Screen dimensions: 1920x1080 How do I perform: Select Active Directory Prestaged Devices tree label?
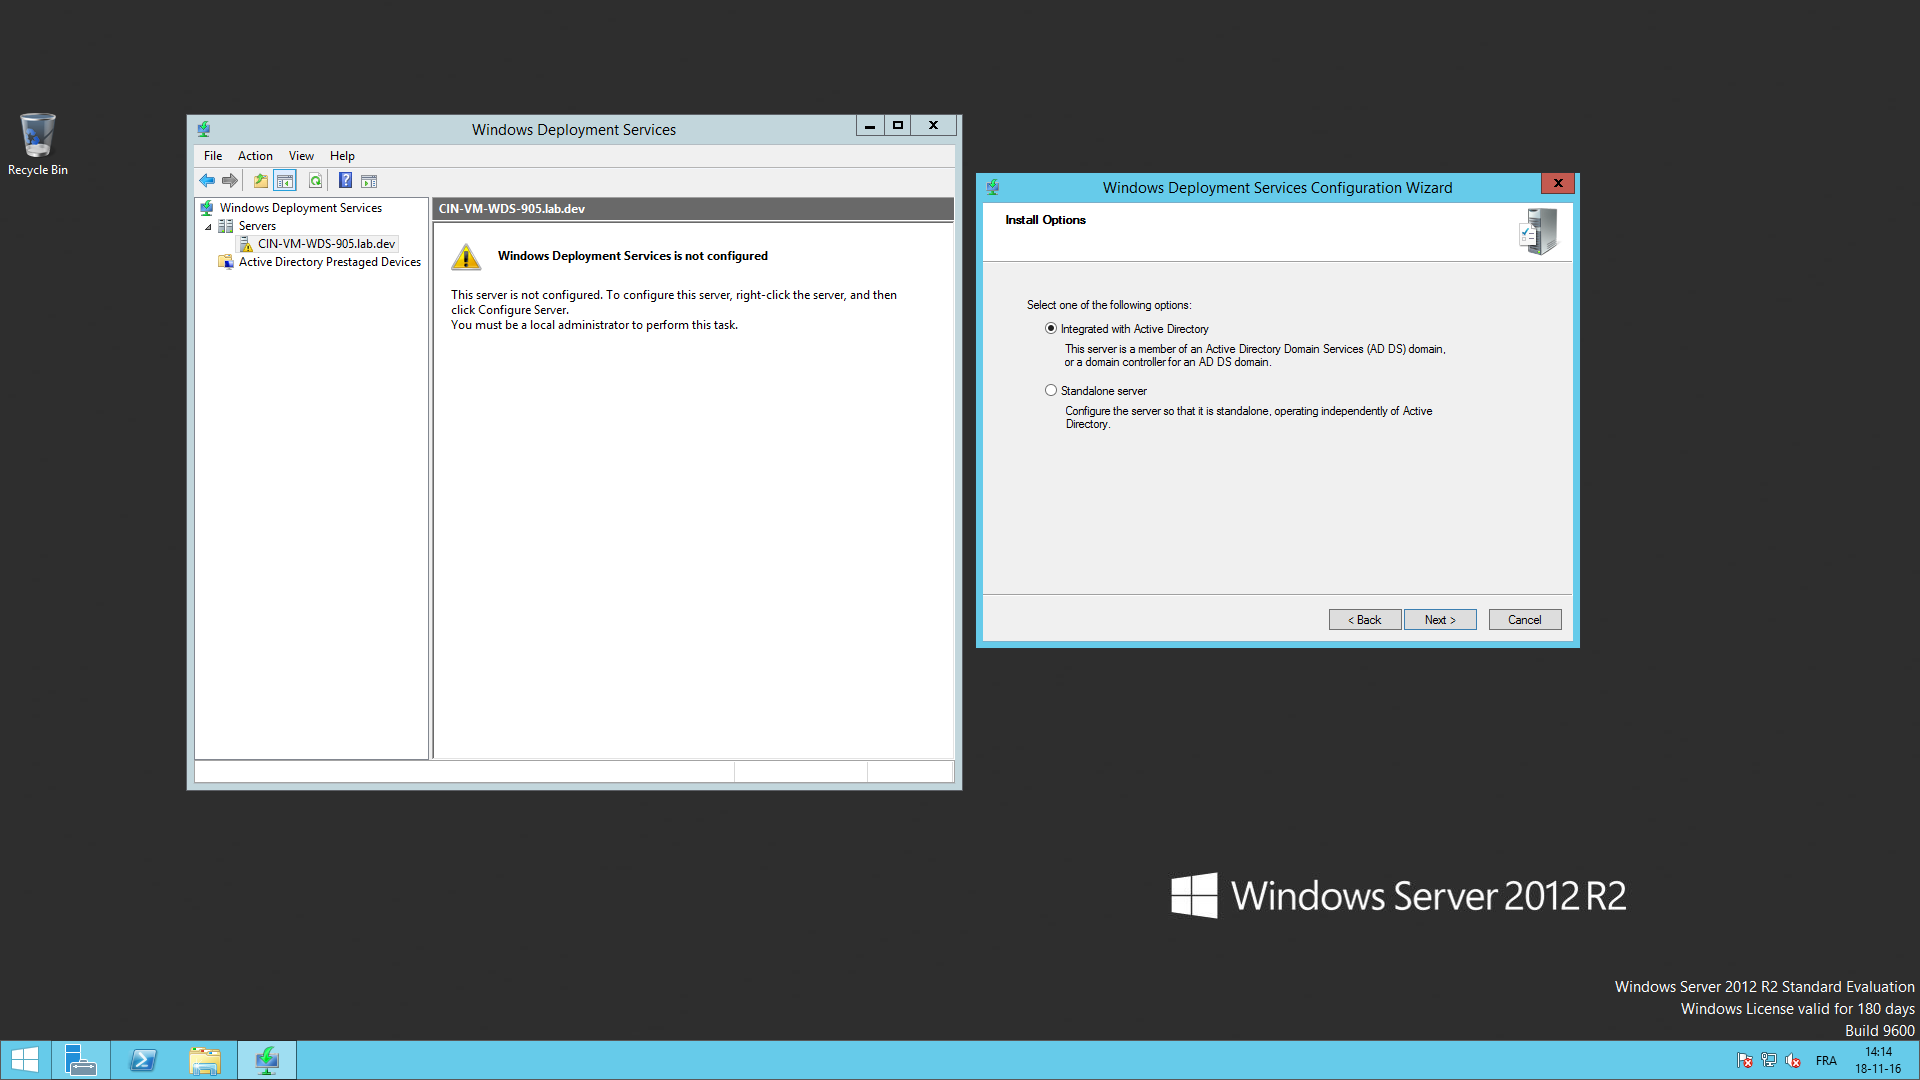click(330, 262)
